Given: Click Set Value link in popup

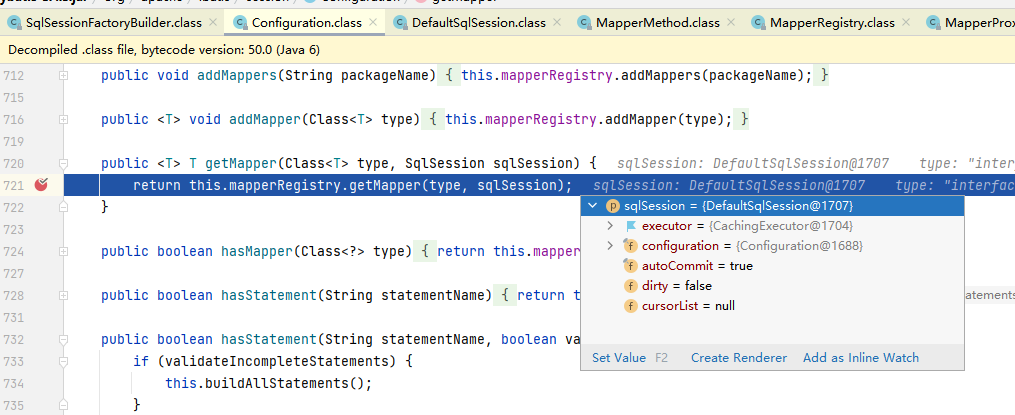Looking at the screenshot, I should point(619,357).
